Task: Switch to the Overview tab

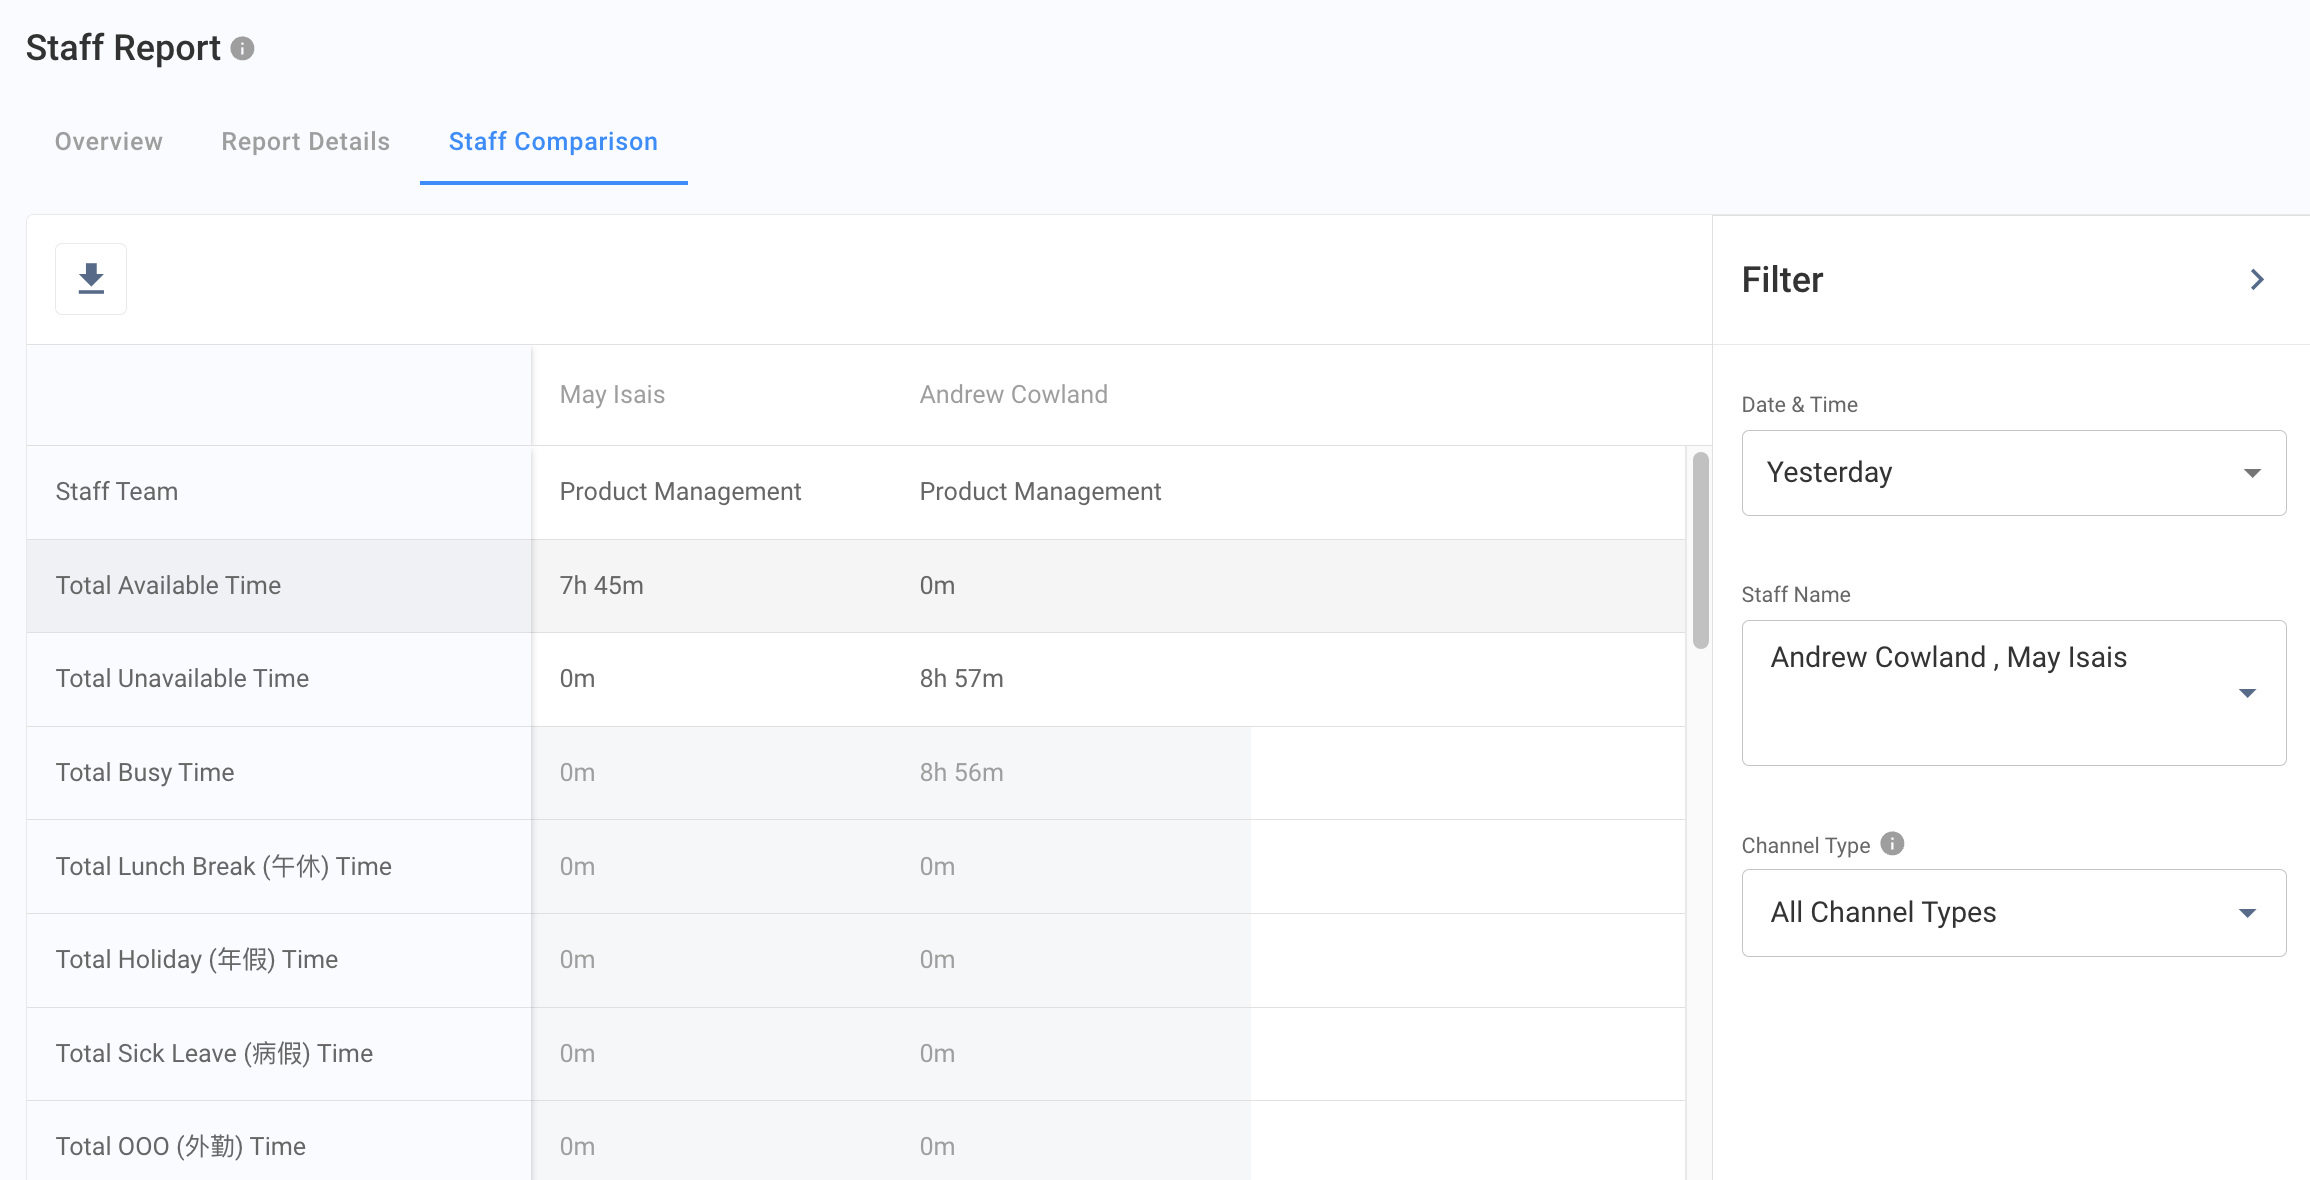Action: tap(109, 142)
